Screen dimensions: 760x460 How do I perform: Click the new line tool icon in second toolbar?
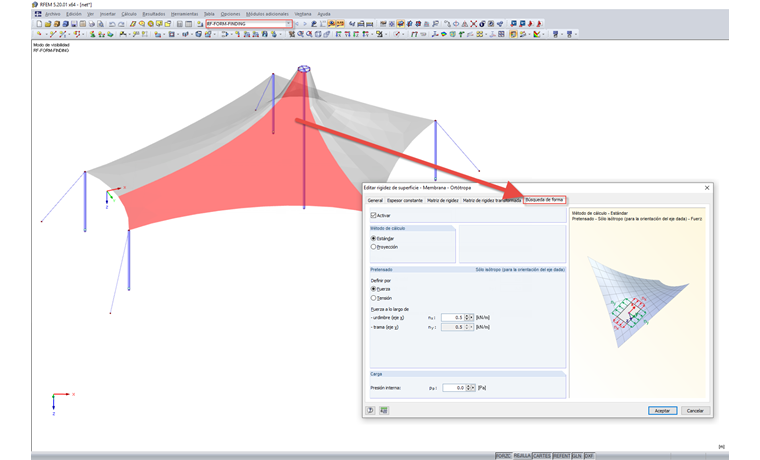coord(53,34)
